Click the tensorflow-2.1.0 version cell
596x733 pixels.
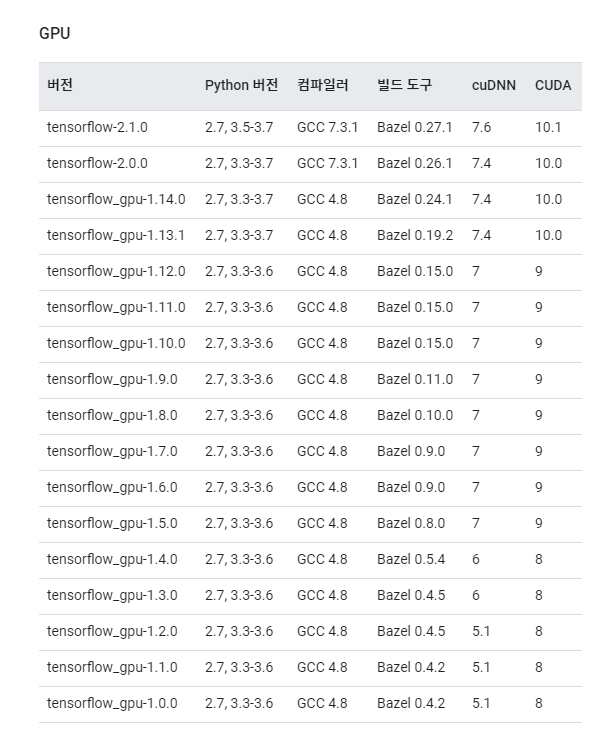click(x=97, y=127)
